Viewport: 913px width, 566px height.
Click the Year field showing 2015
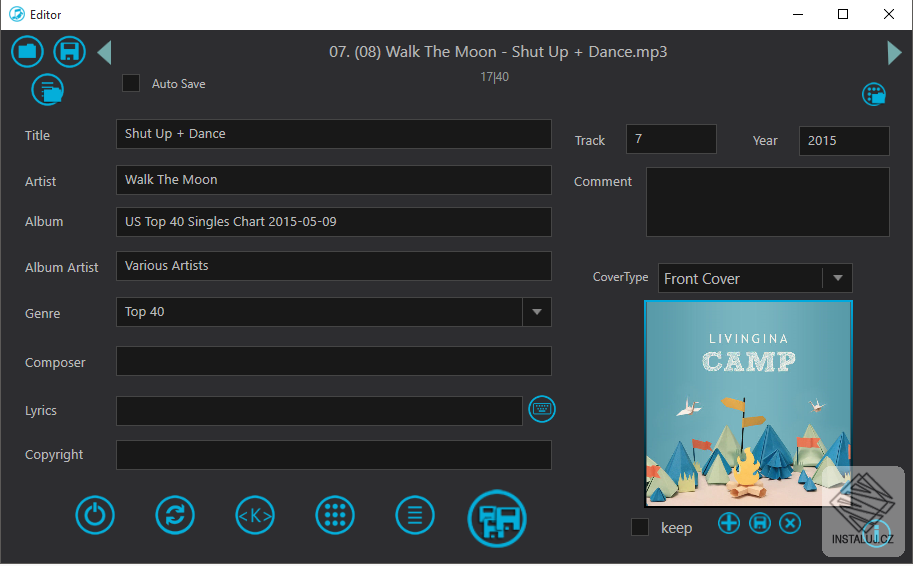pyautogui.click(x=844, y=141)
